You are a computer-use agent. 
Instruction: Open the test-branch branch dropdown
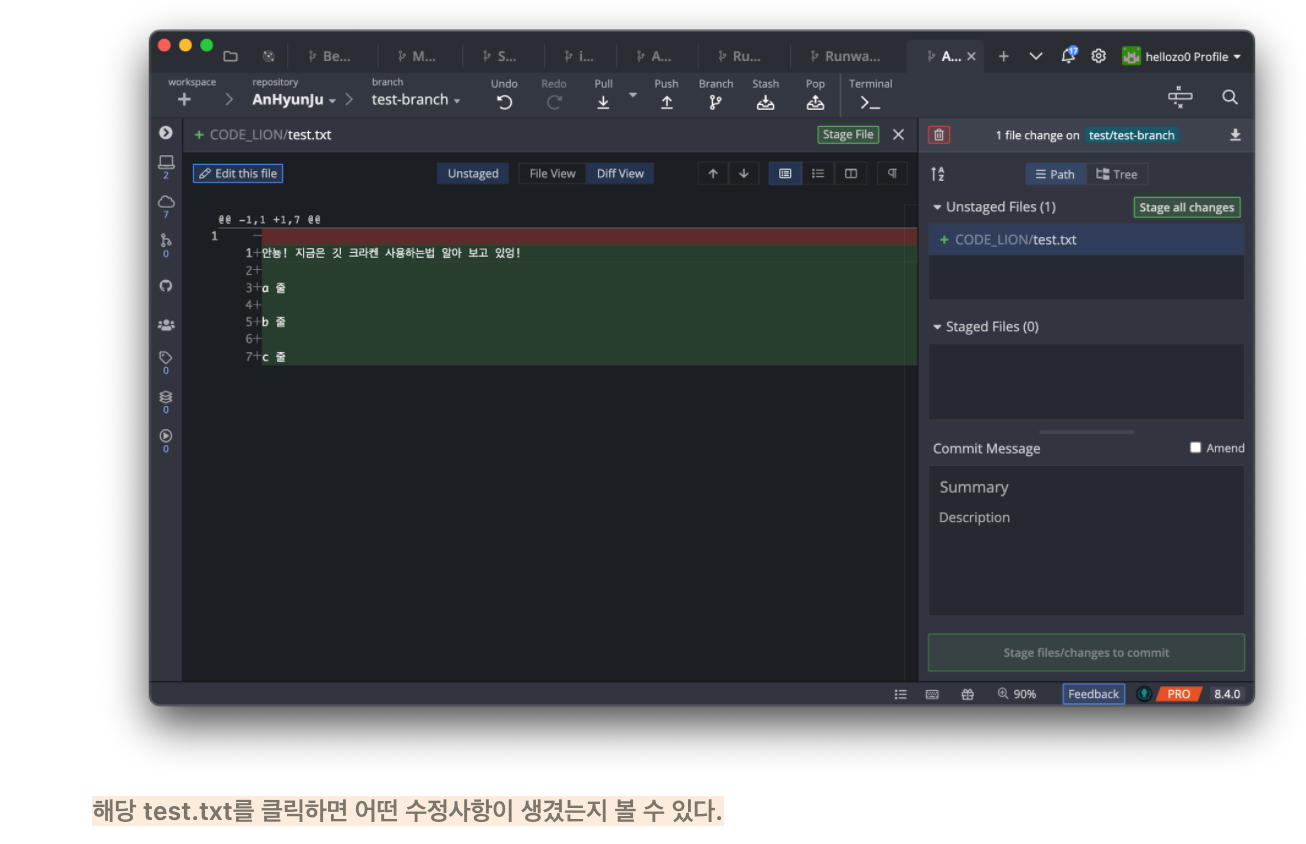click(416, 100)
